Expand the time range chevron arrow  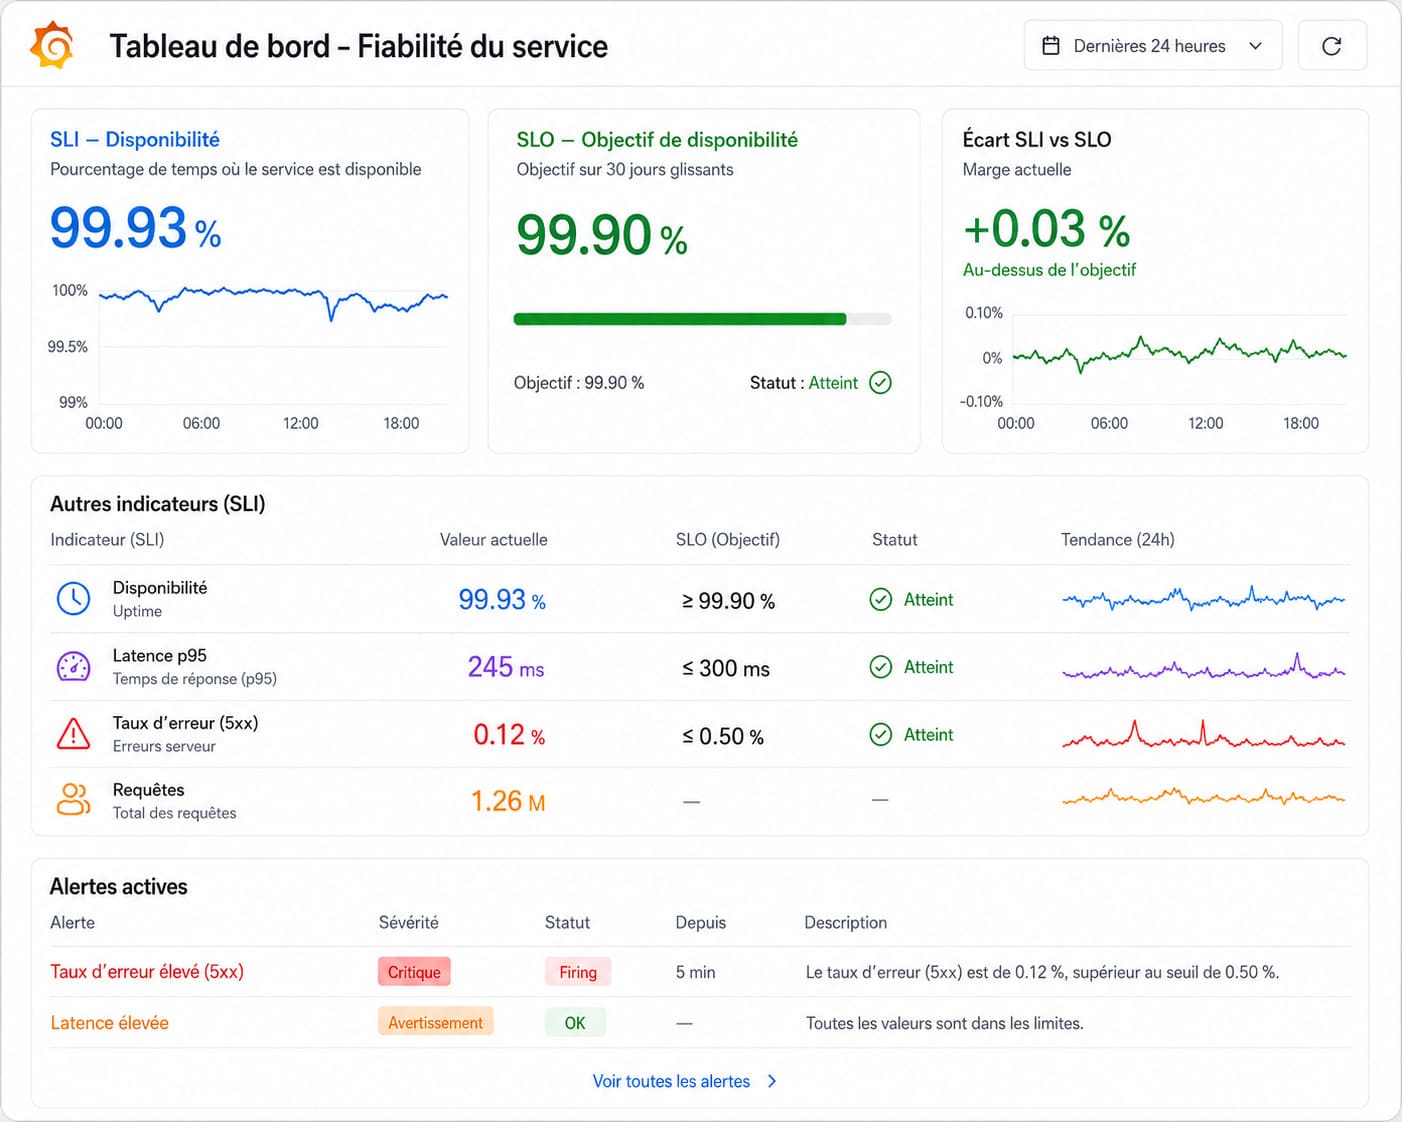coord(1256,46)
